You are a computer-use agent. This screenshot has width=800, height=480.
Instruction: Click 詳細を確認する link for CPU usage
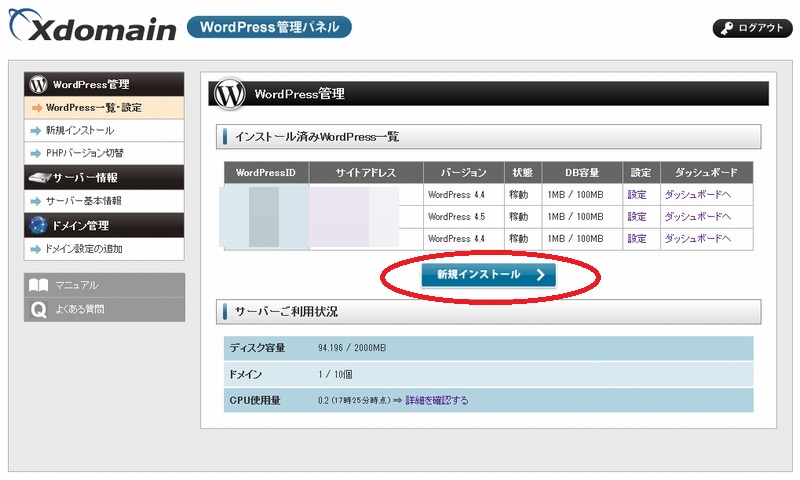tap(437, 400)
